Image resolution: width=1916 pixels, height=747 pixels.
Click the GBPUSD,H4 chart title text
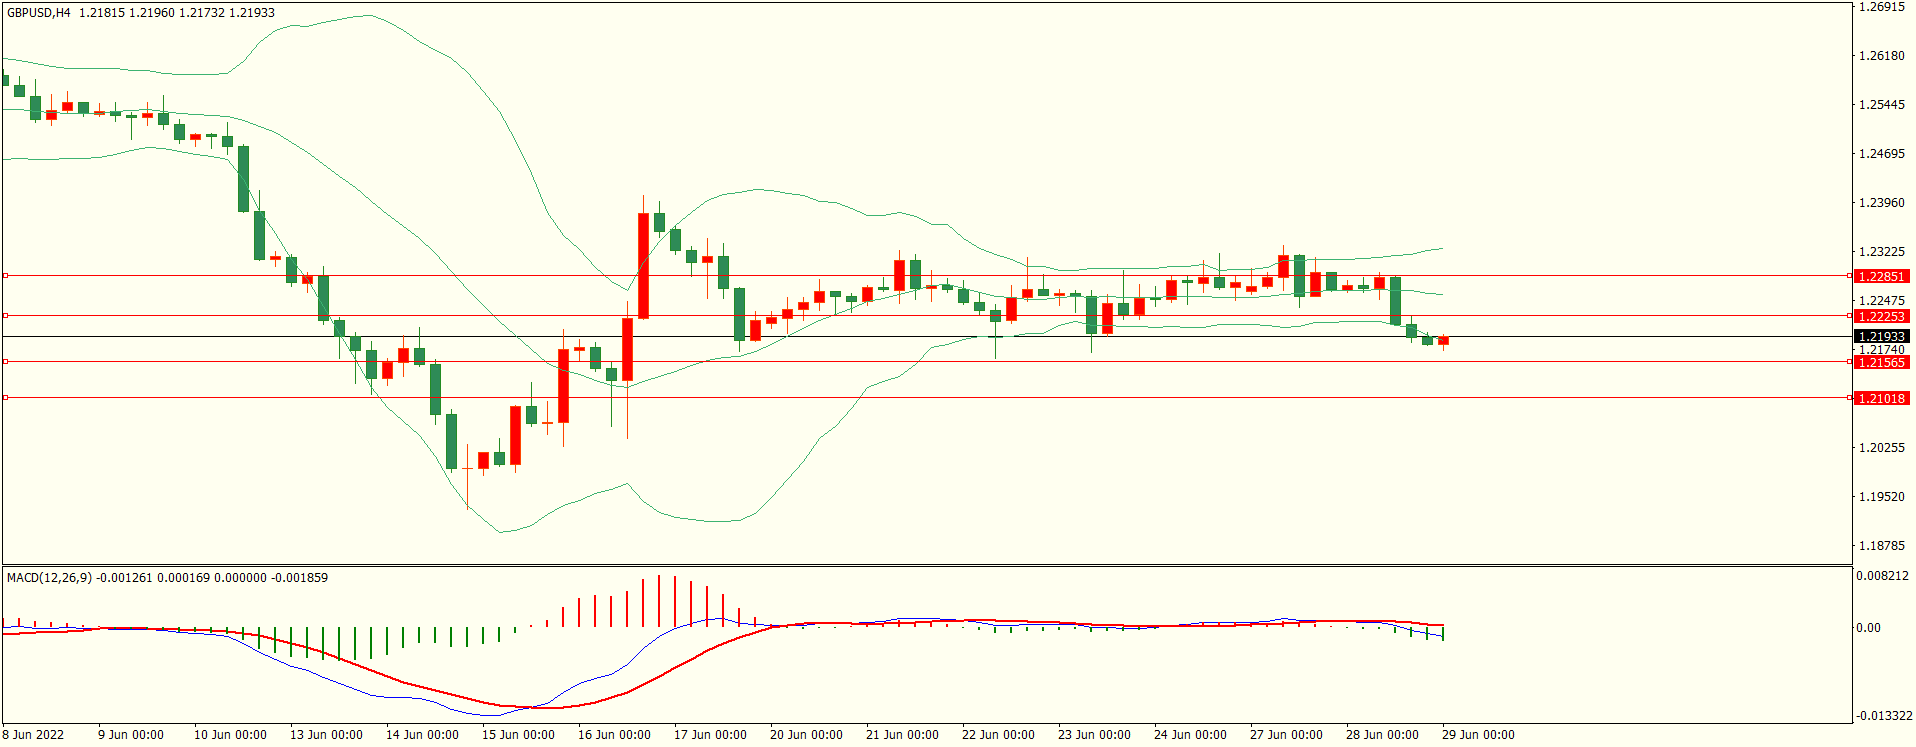point(39,13)
